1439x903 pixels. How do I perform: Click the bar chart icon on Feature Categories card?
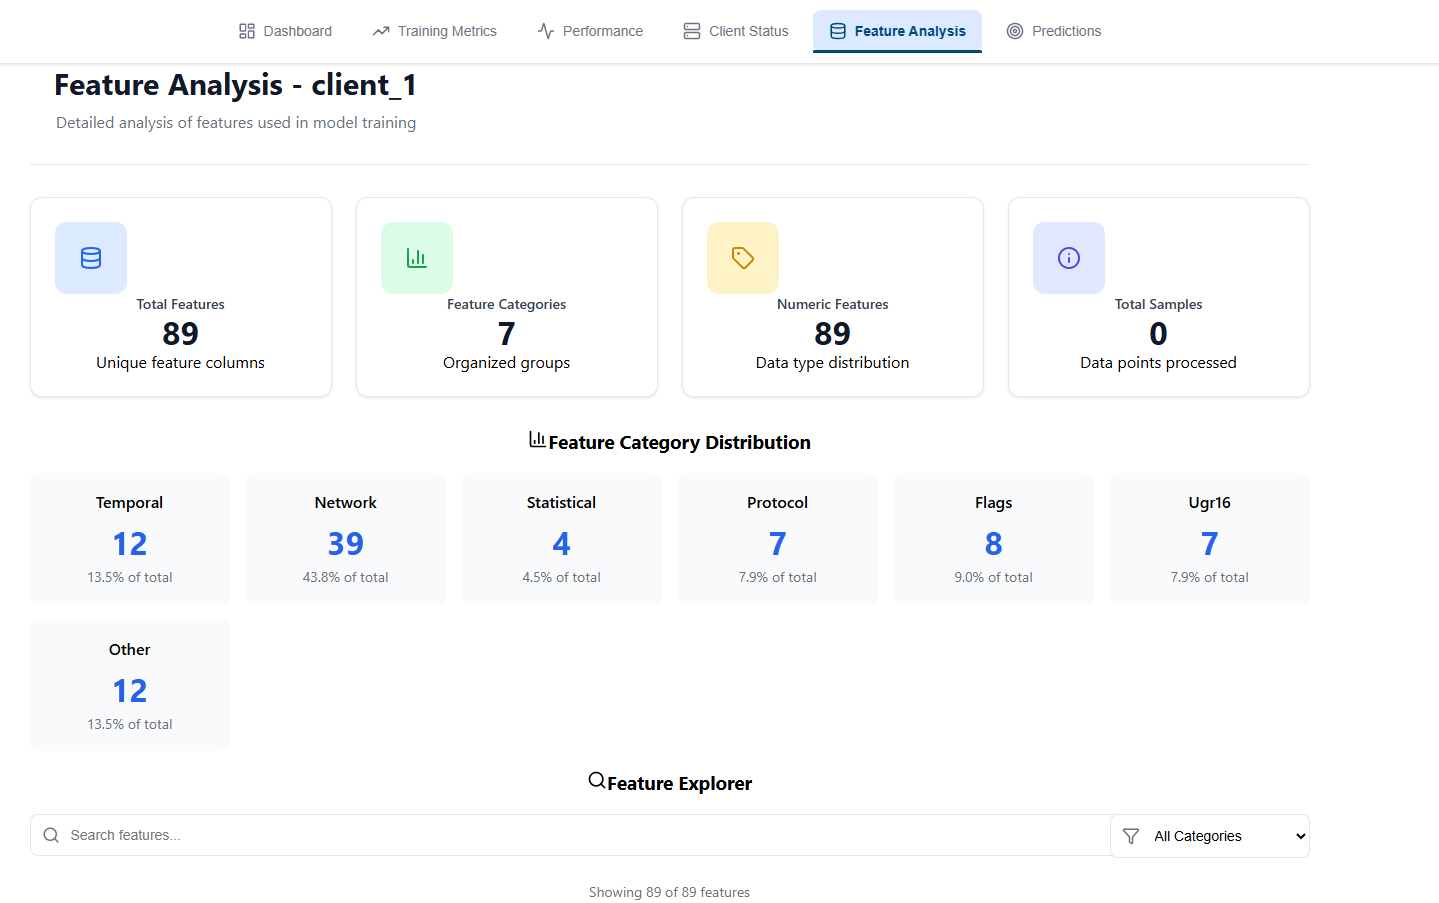tap(417, 257)
